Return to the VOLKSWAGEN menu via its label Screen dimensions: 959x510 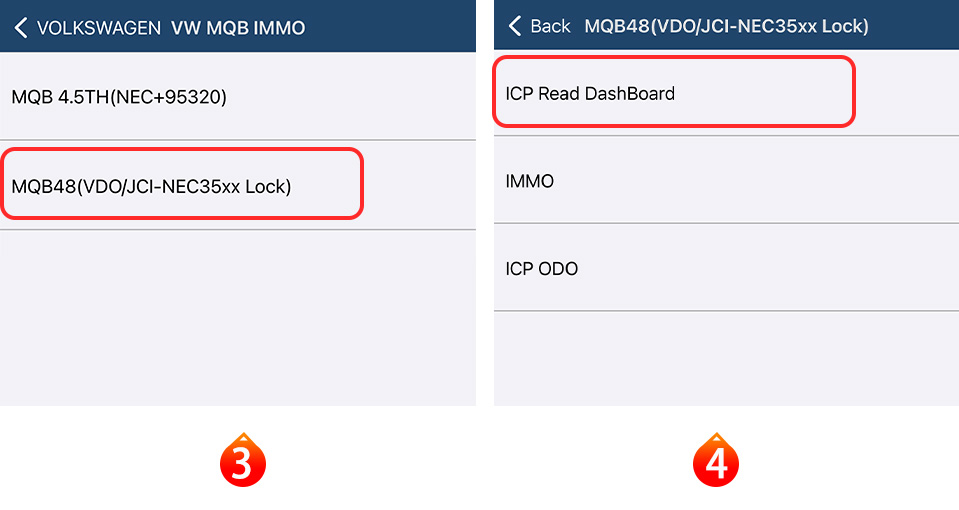click(x=98, y=28)
